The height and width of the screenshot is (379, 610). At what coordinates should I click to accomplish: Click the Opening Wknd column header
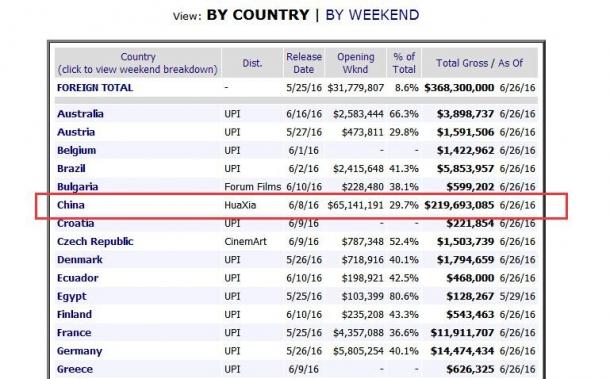pyautogui.click(x=356, y=63)
